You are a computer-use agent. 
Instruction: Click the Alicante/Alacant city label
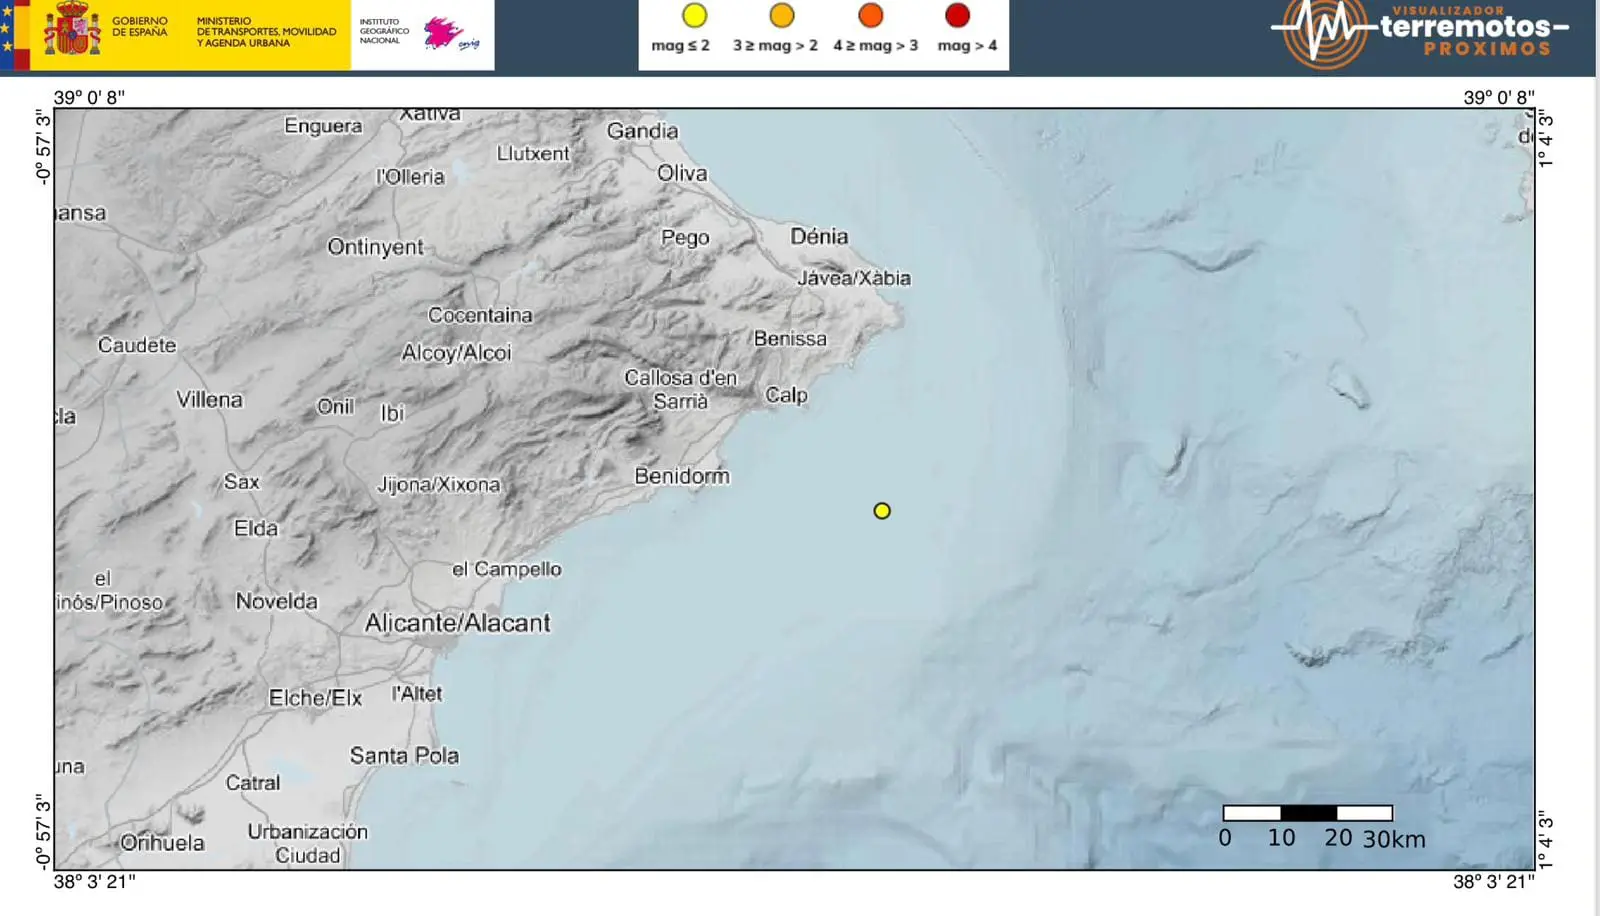(x=457, y=623)
